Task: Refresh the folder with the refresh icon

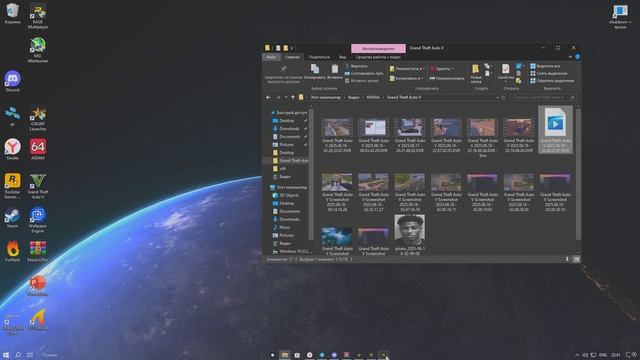Action: pos(503,98)
